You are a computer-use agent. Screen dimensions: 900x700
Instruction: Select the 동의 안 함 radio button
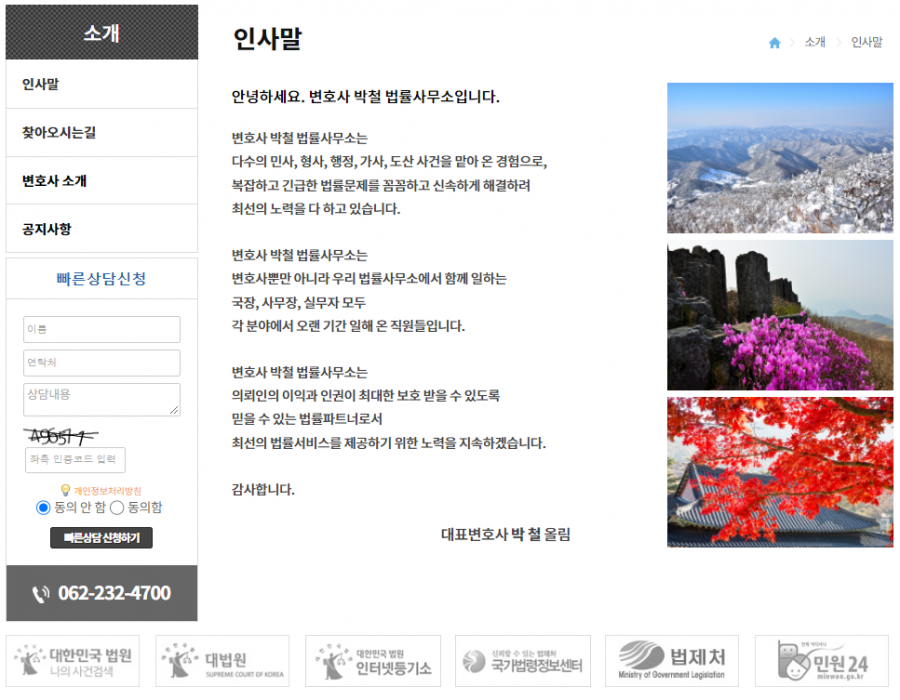coord(43,508)
